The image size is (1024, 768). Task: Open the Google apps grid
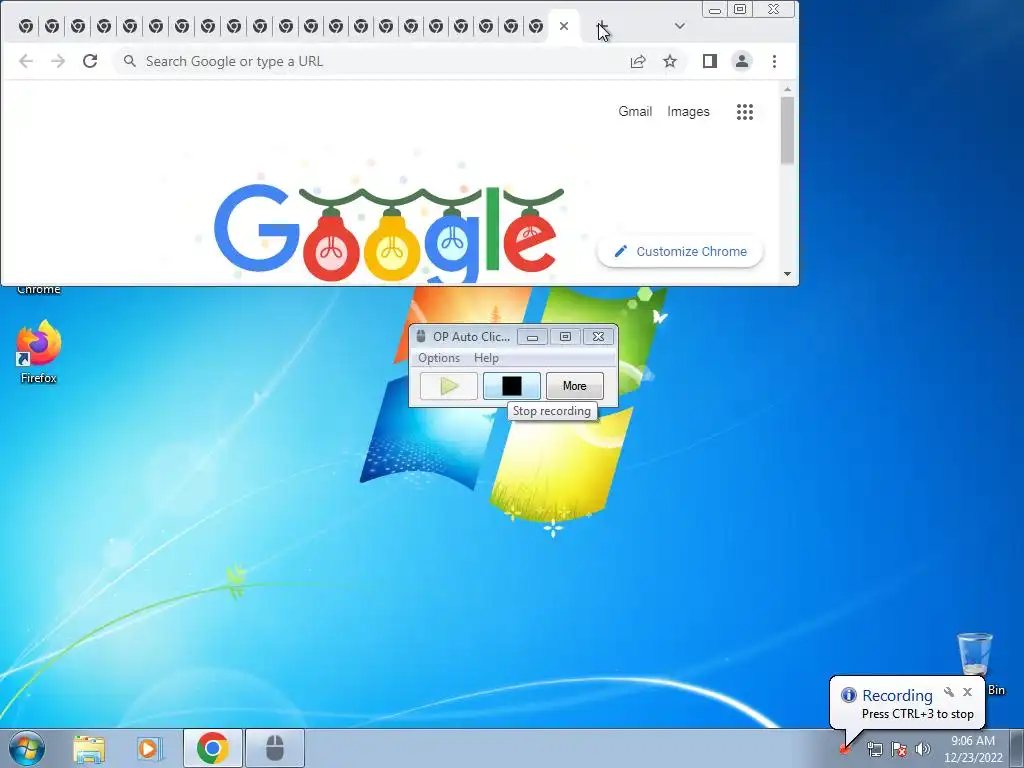point(745,112)
